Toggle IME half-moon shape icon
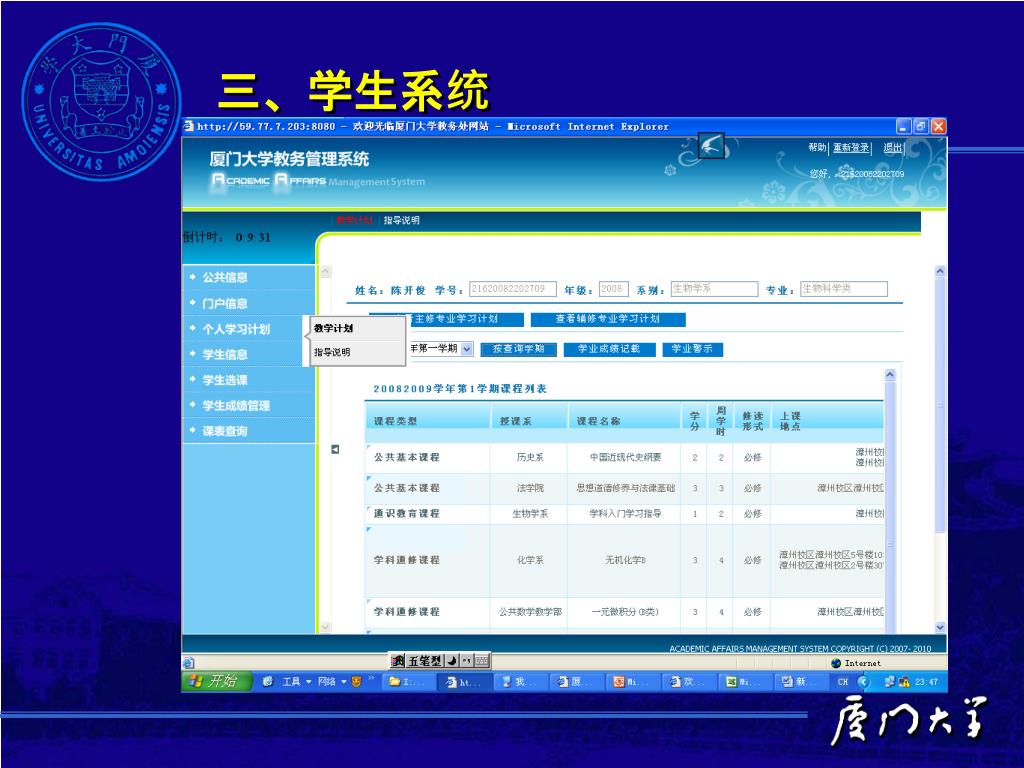 pos(452,661)
